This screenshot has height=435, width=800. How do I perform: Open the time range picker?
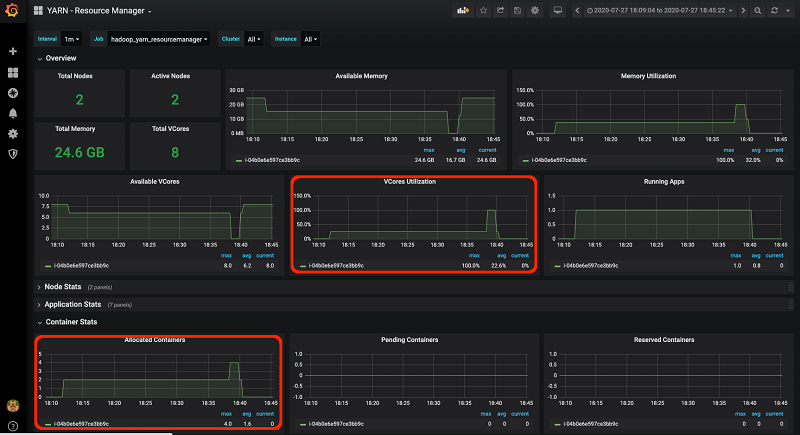pyautogui.click(x=659, y=10)
